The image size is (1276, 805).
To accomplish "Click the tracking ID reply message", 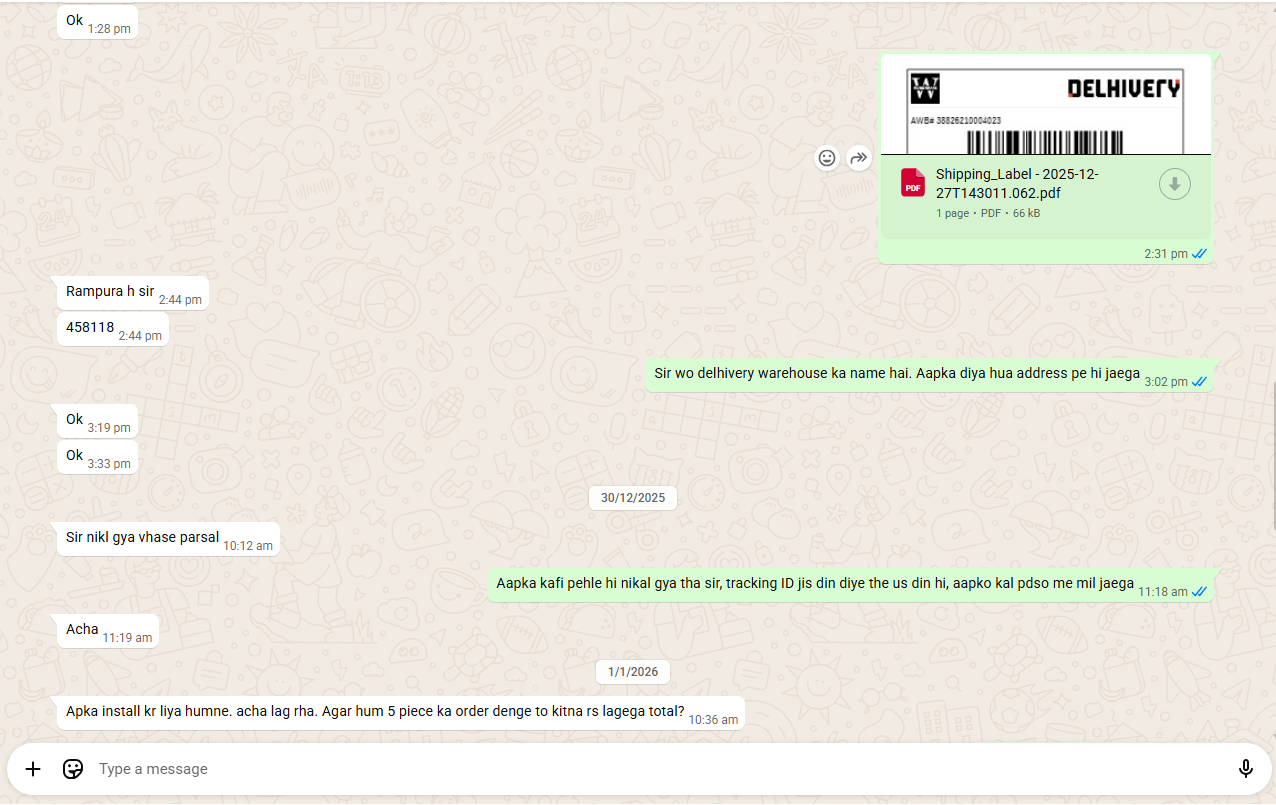I will [814, 584].
